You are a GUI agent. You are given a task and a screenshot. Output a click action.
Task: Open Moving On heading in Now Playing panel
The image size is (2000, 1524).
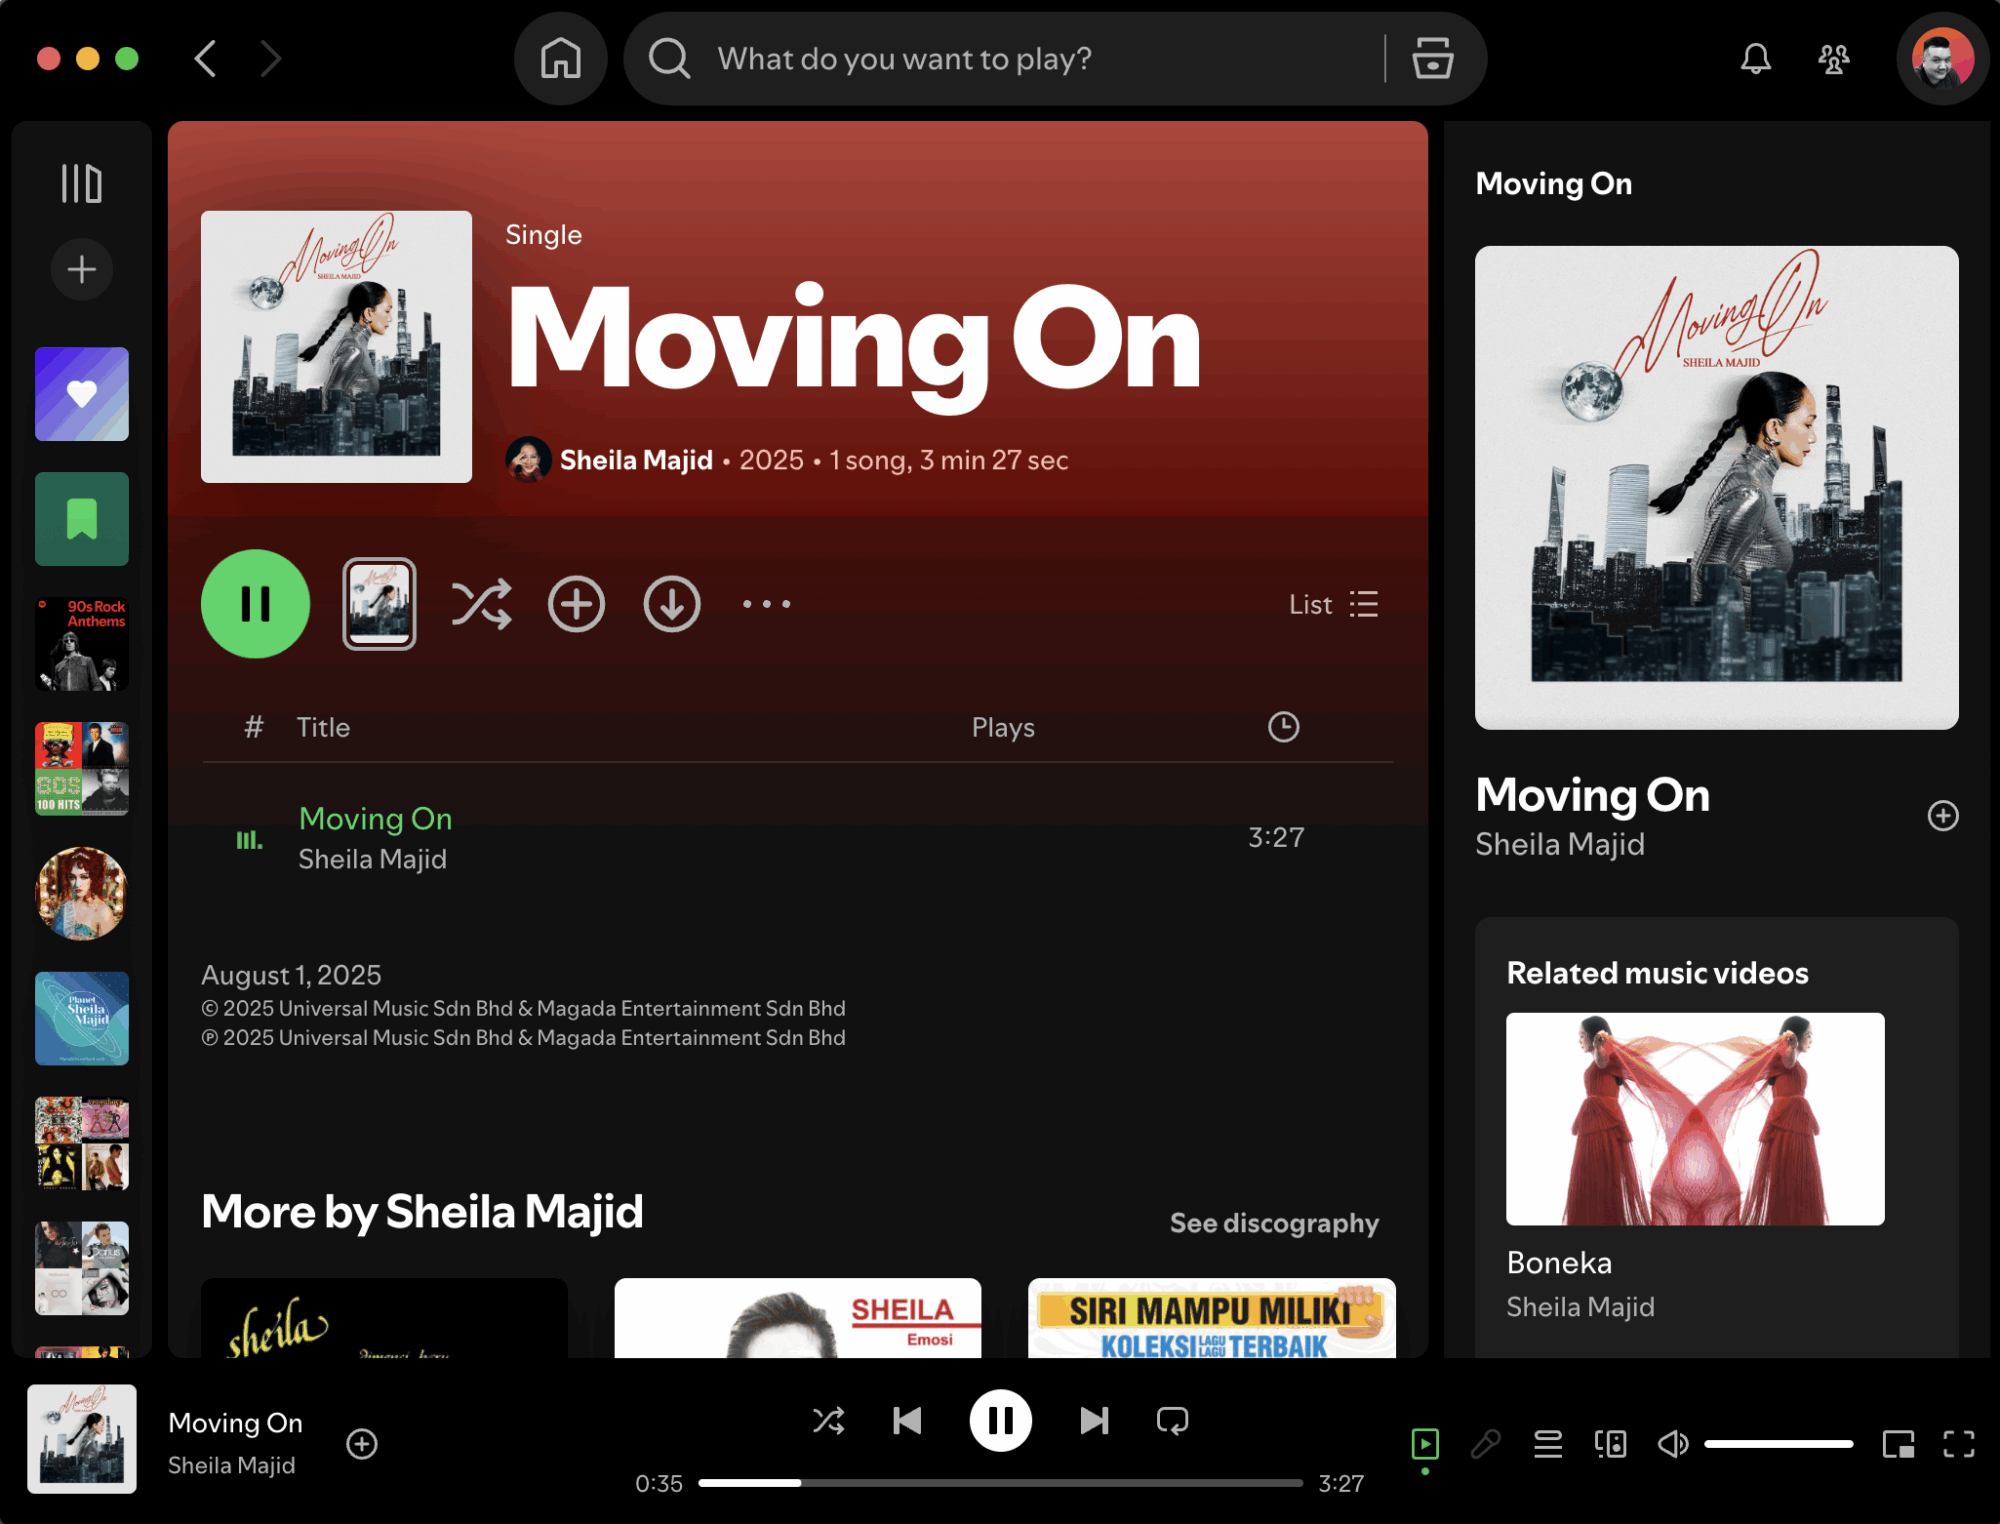click(1592, 795)
